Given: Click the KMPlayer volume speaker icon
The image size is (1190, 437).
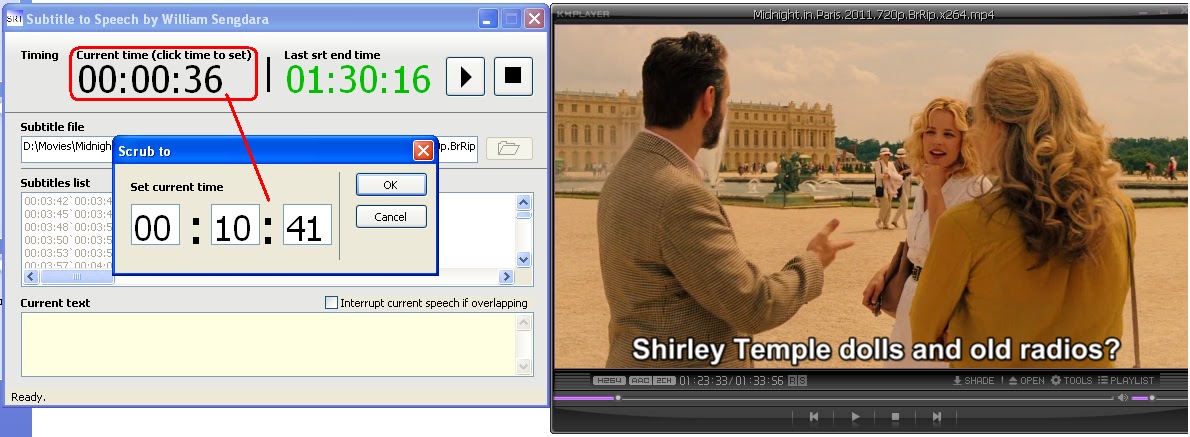Looking at the screenshot, I should pyautogui.click(x=1122, y=398).
